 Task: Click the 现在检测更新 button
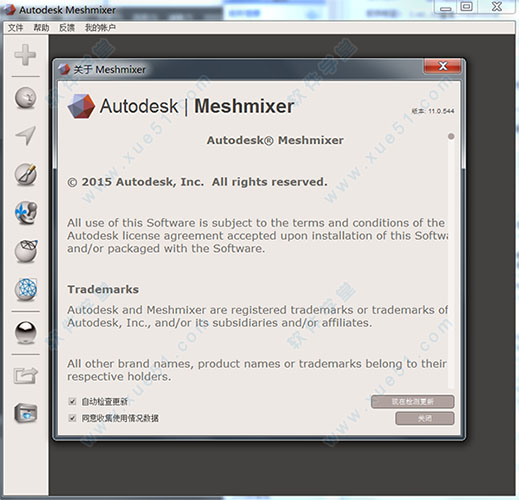pyautogui.click(x=412, y=402)
